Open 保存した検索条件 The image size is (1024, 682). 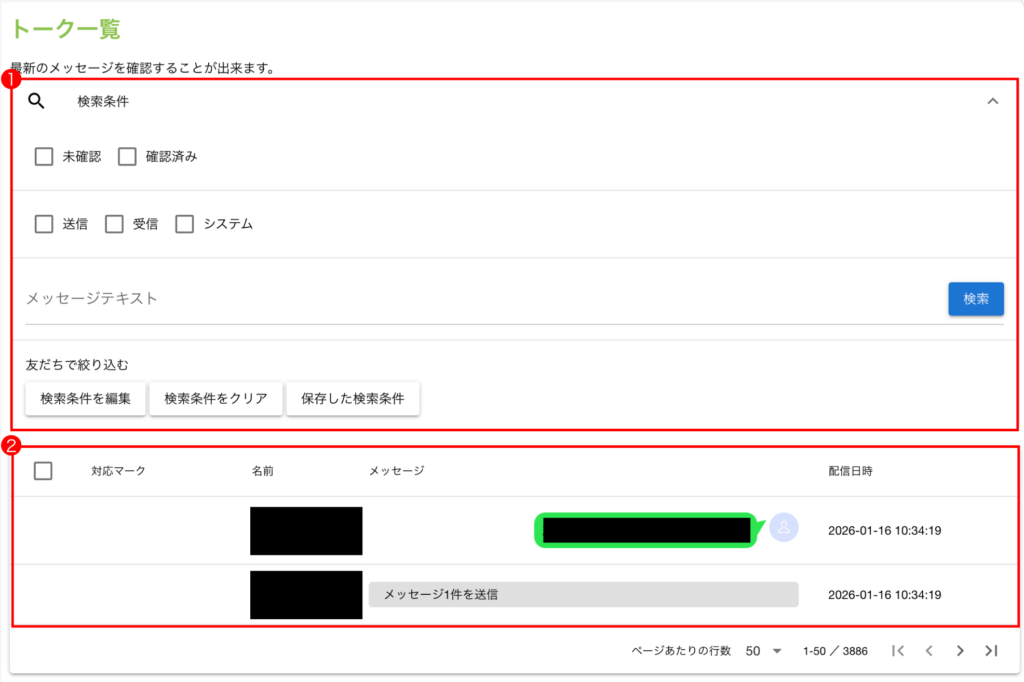[353, 398]
